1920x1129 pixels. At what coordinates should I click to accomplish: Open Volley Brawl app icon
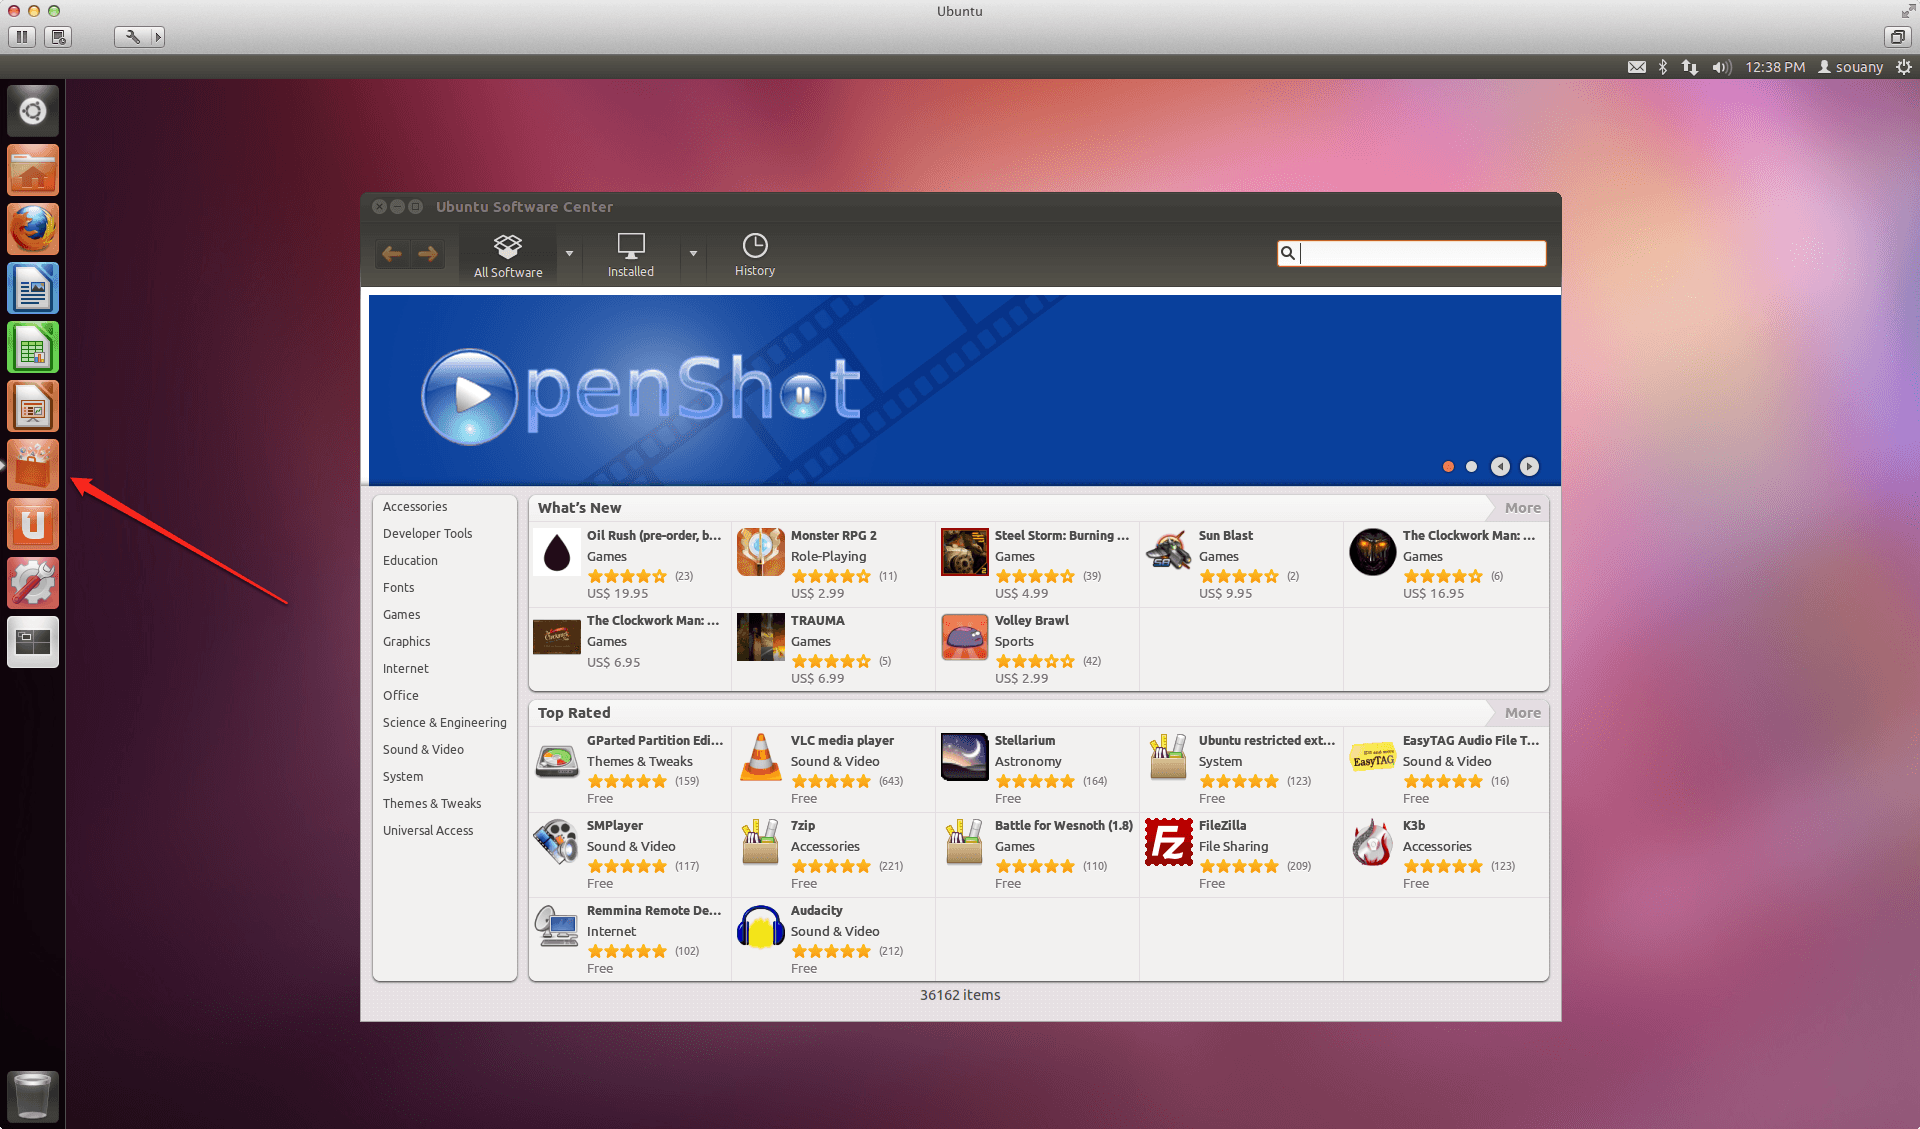pos(965,637)
